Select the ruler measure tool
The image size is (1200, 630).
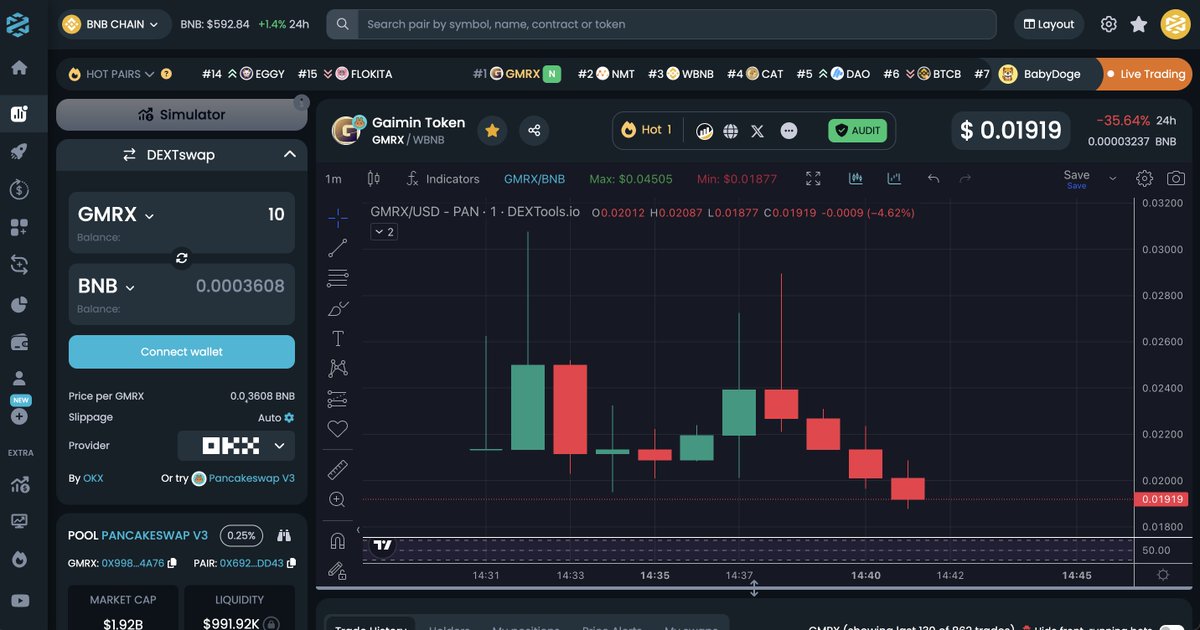click(338, 469)
